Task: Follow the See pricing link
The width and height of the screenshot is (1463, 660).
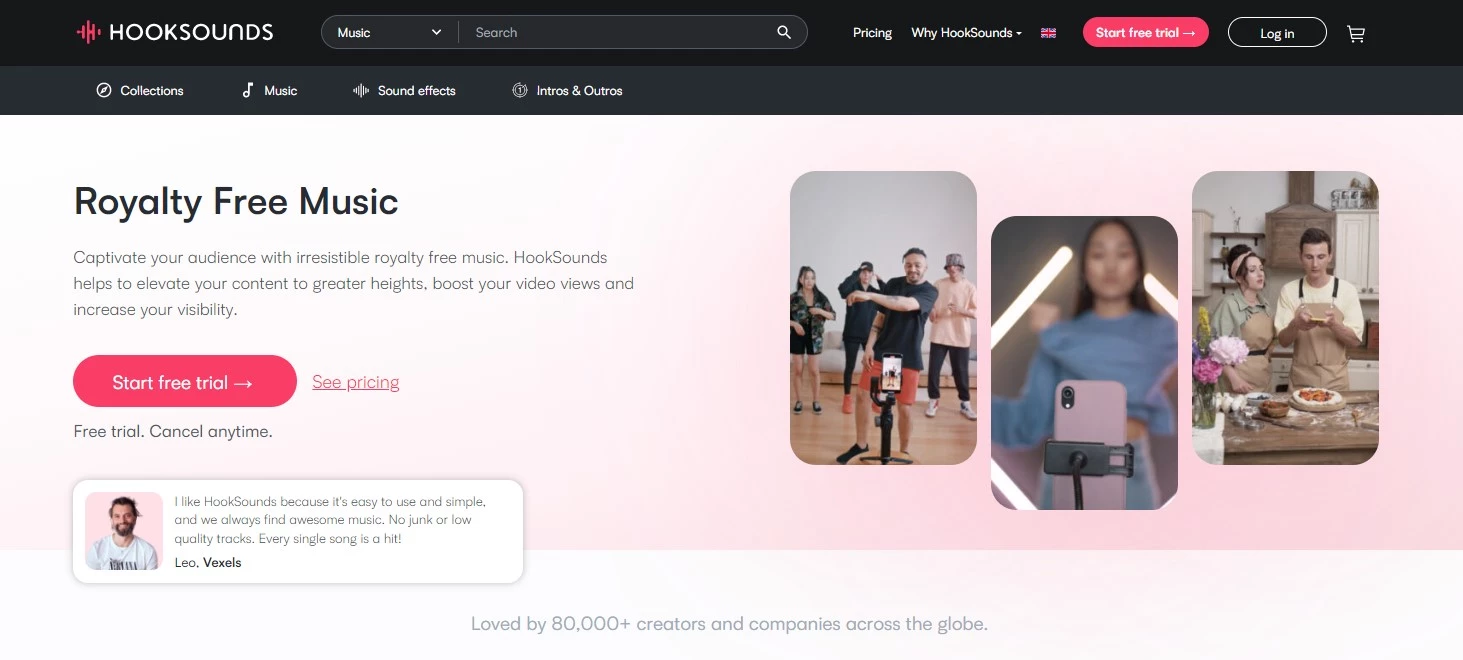Action: click(x=355, y=382)
